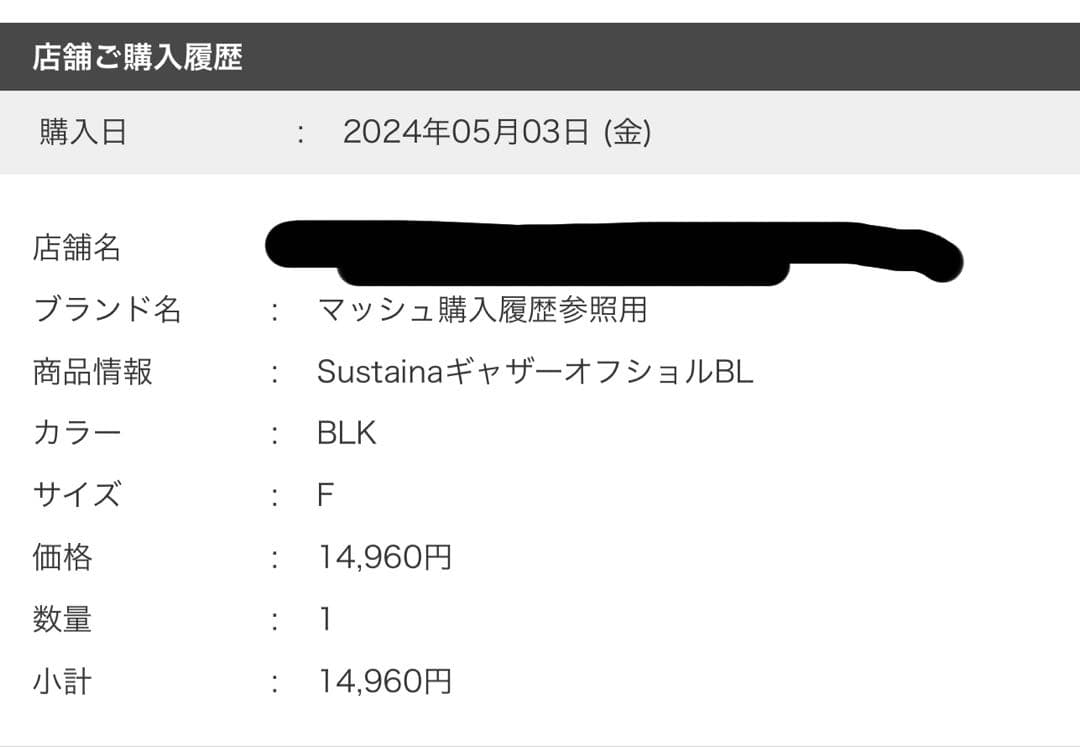Select the price 14,960円 beside 価格
Viewport: 1080px width, 747px height.
click(x=385, y=556)
